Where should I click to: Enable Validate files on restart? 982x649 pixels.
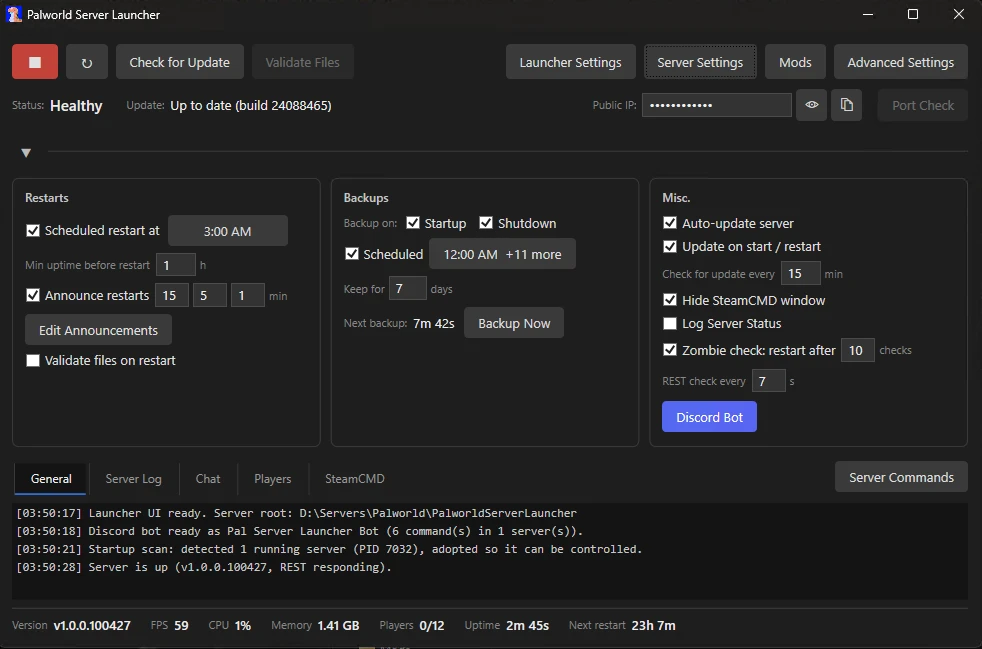33,360
